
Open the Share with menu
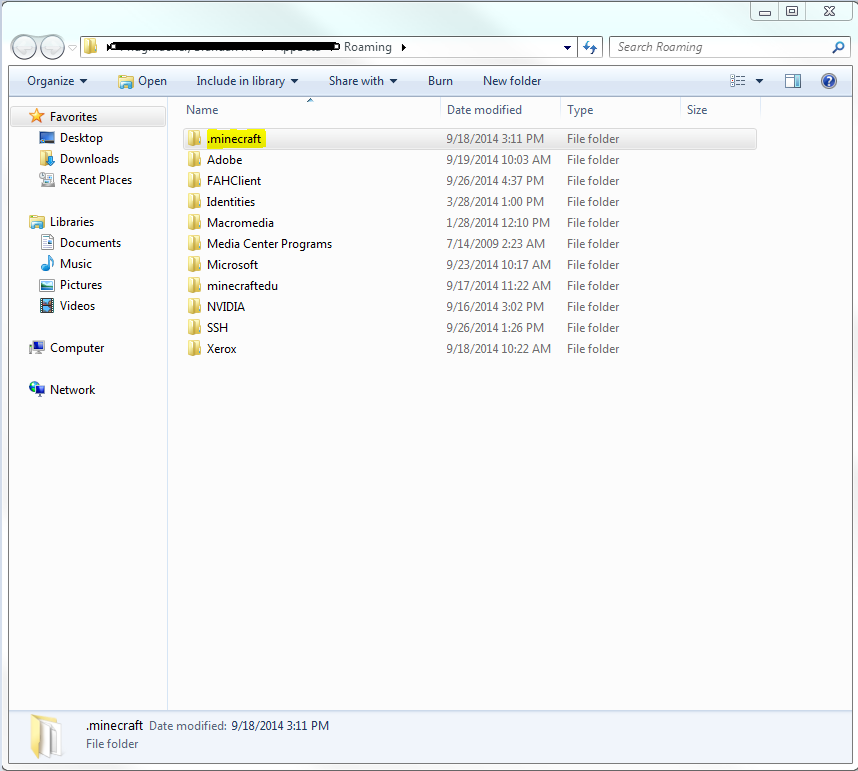coord(363,81)
